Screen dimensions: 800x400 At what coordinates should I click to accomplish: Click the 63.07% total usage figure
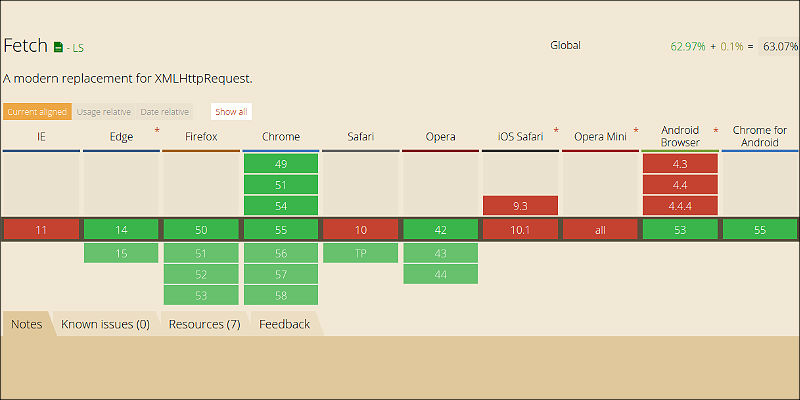(x=781, y=46)
